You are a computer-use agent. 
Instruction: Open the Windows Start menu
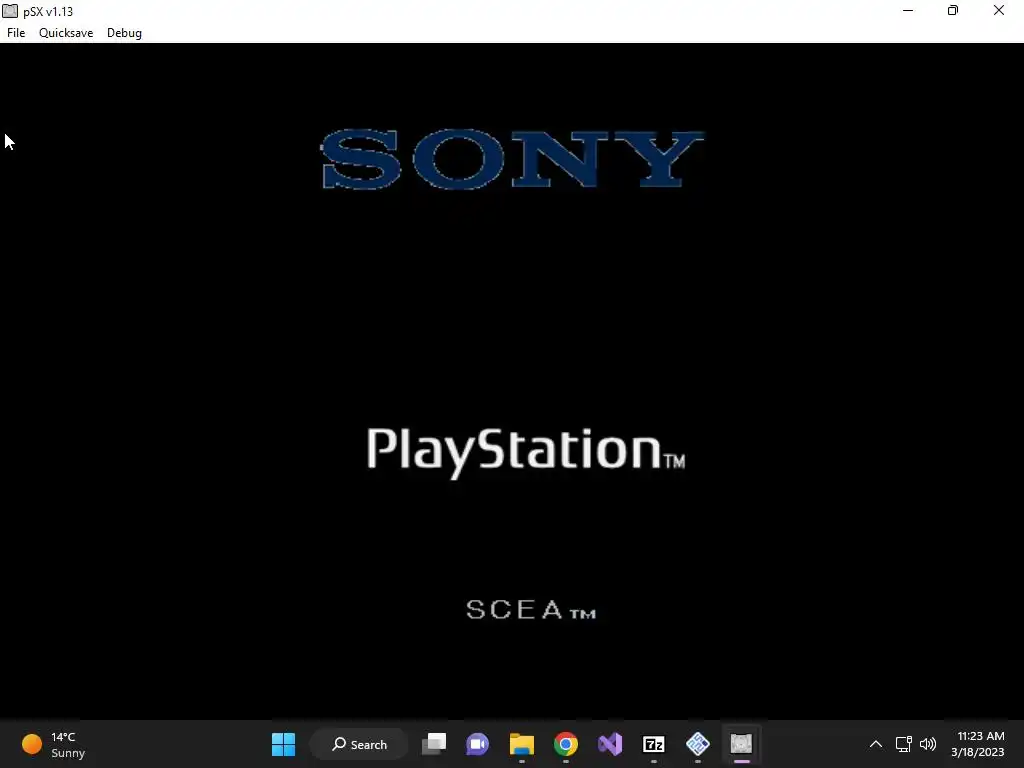coord(283,744)
